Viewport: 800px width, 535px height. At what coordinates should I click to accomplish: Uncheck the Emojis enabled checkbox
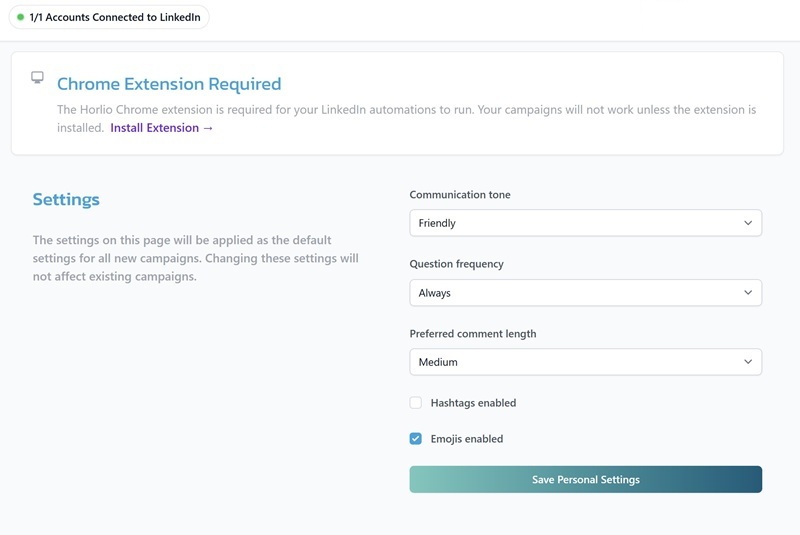pos(416,439)
